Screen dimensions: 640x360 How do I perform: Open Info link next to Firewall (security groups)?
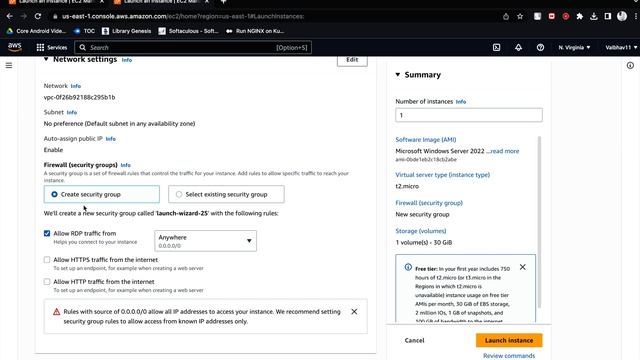[126, 165]
